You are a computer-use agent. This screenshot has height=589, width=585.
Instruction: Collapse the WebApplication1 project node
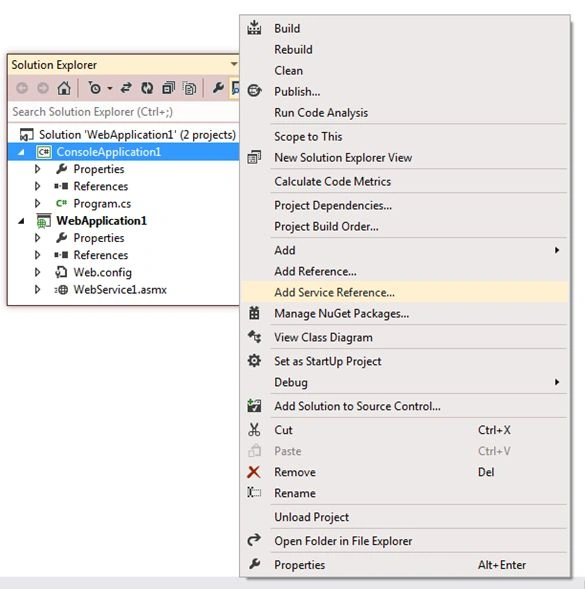[x=21, y=221]
